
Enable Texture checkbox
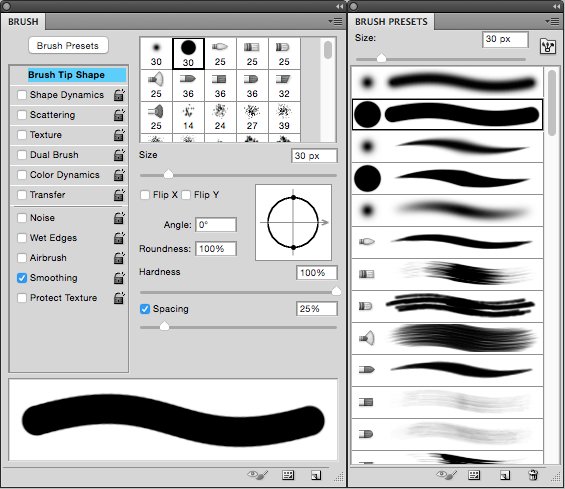click(x=22, y=135)
